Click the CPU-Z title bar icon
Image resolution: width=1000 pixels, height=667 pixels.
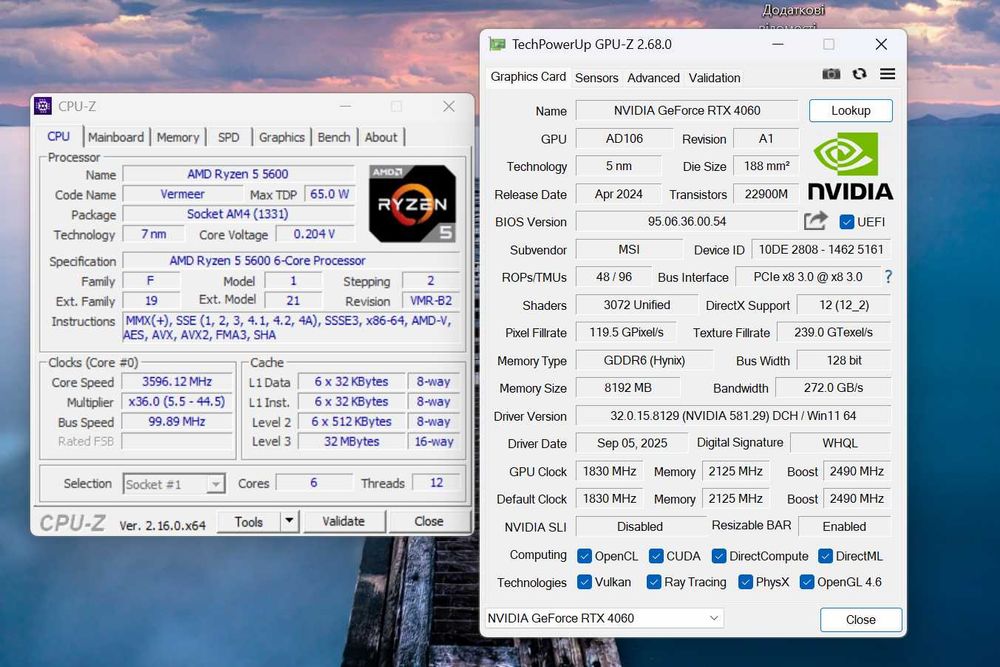tap(43, 106)
